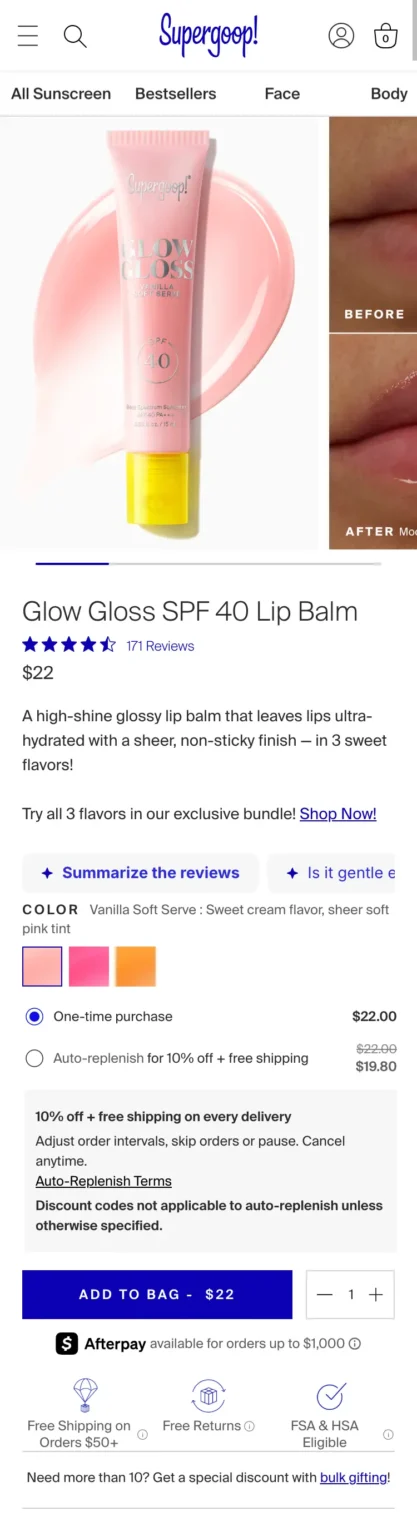
Task: Select One-time purchase option
Action: (35, 1016)
